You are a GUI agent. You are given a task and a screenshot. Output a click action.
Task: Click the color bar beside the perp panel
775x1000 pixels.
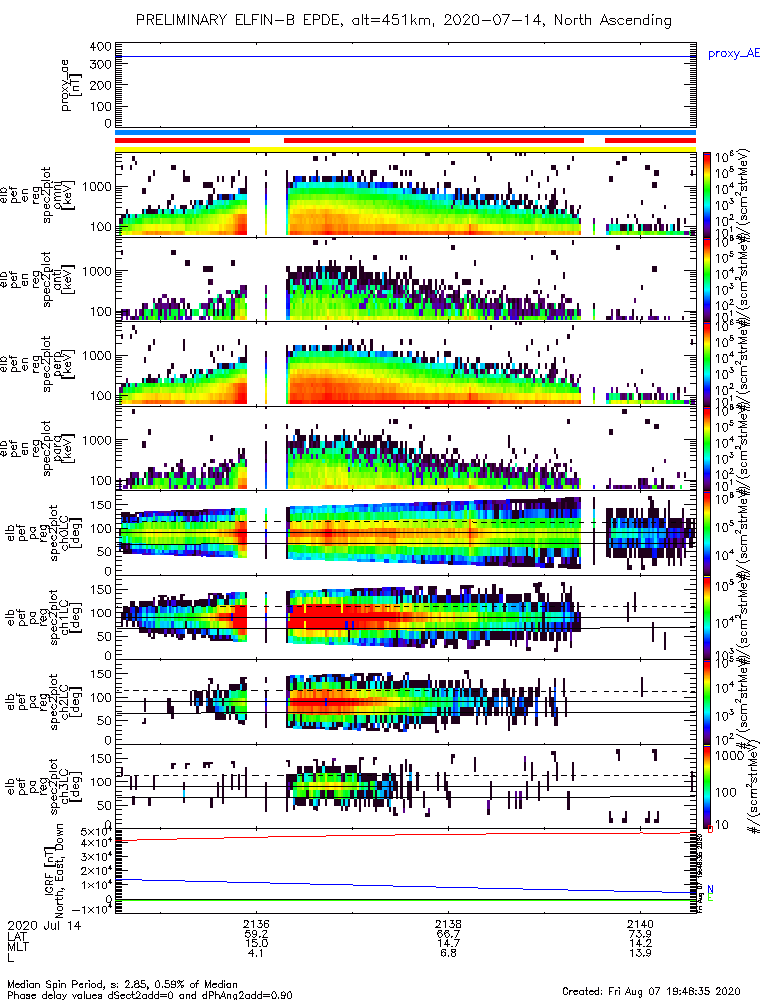[707, 364]
